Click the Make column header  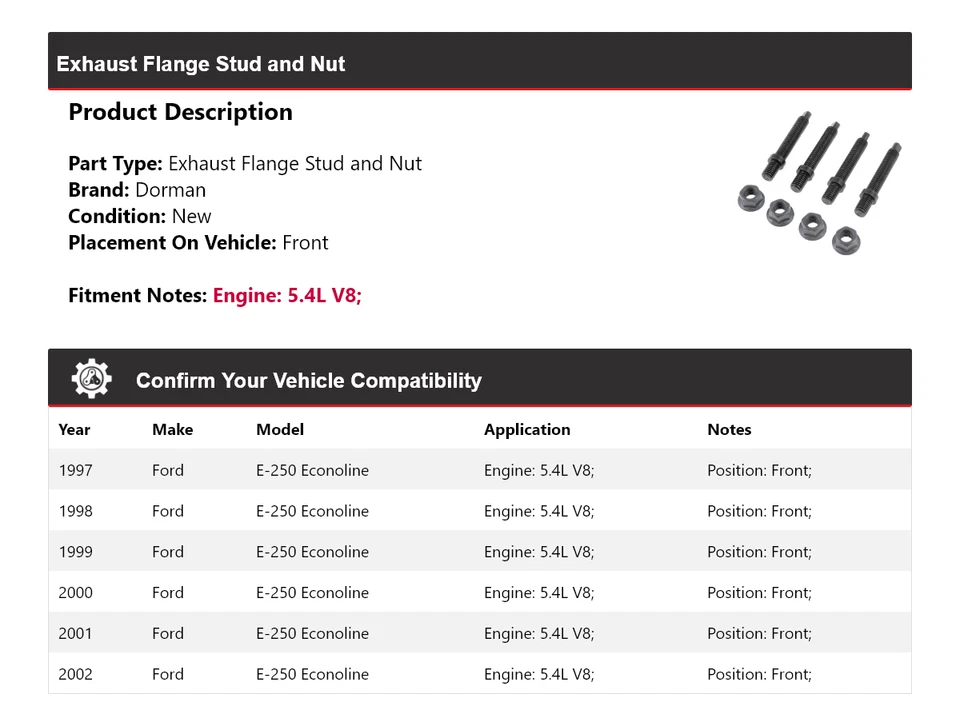point(172,429)
